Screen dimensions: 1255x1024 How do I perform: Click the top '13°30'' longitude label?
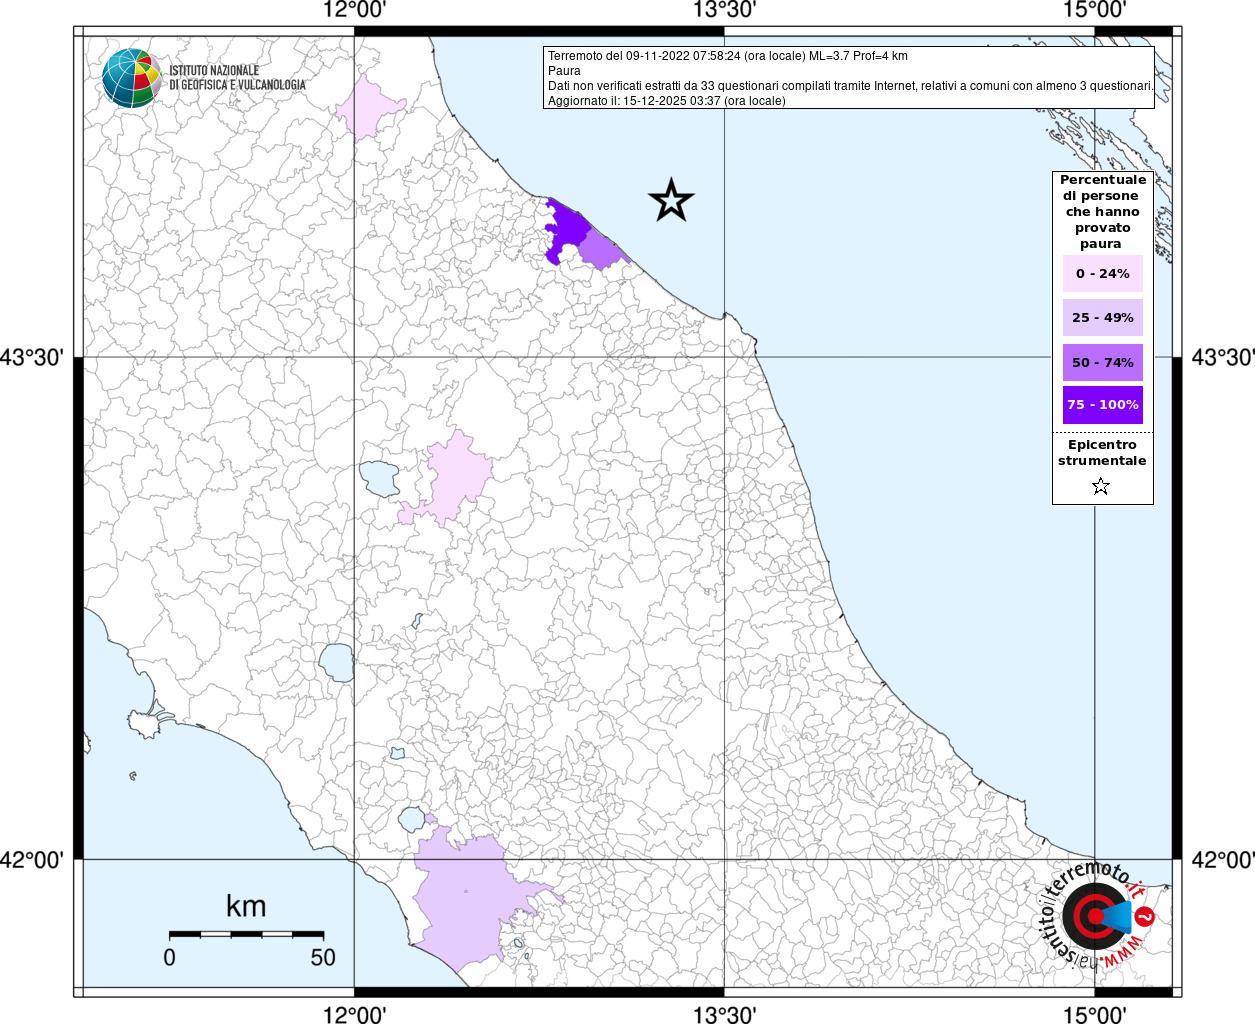[x=724, y=10]
